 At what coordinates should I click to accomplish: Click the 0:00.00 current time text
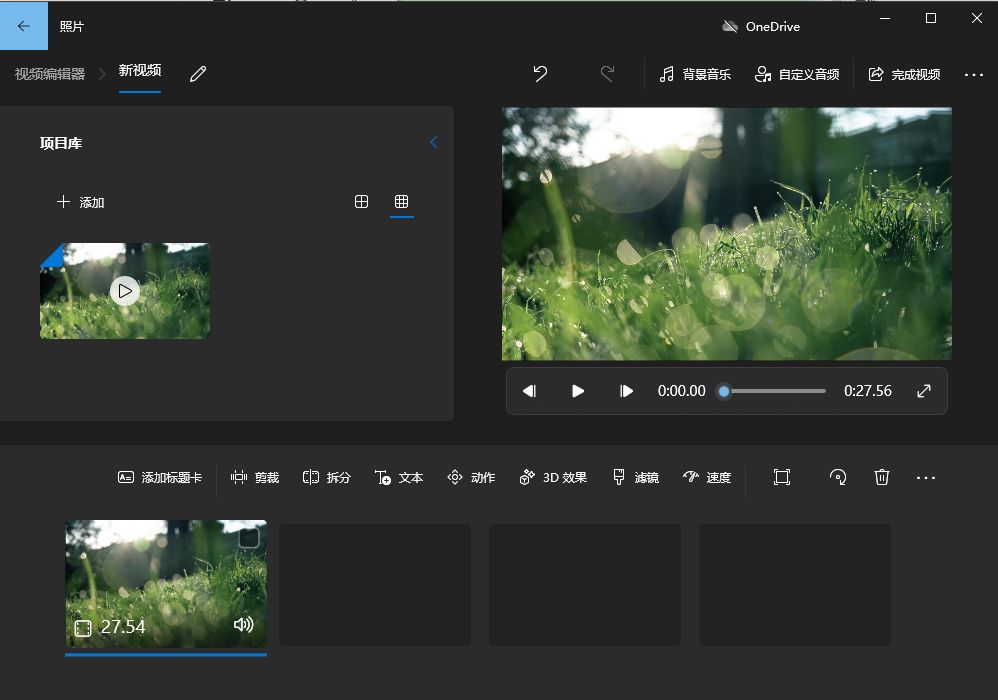tap(682, 391)
